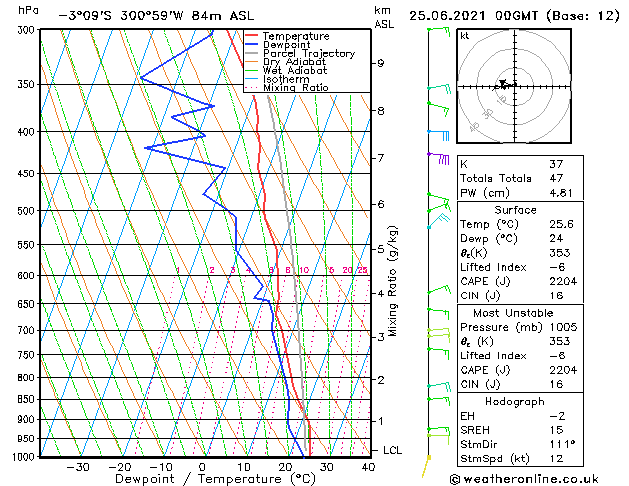Click the SREH value 15

tap(556, 430)
